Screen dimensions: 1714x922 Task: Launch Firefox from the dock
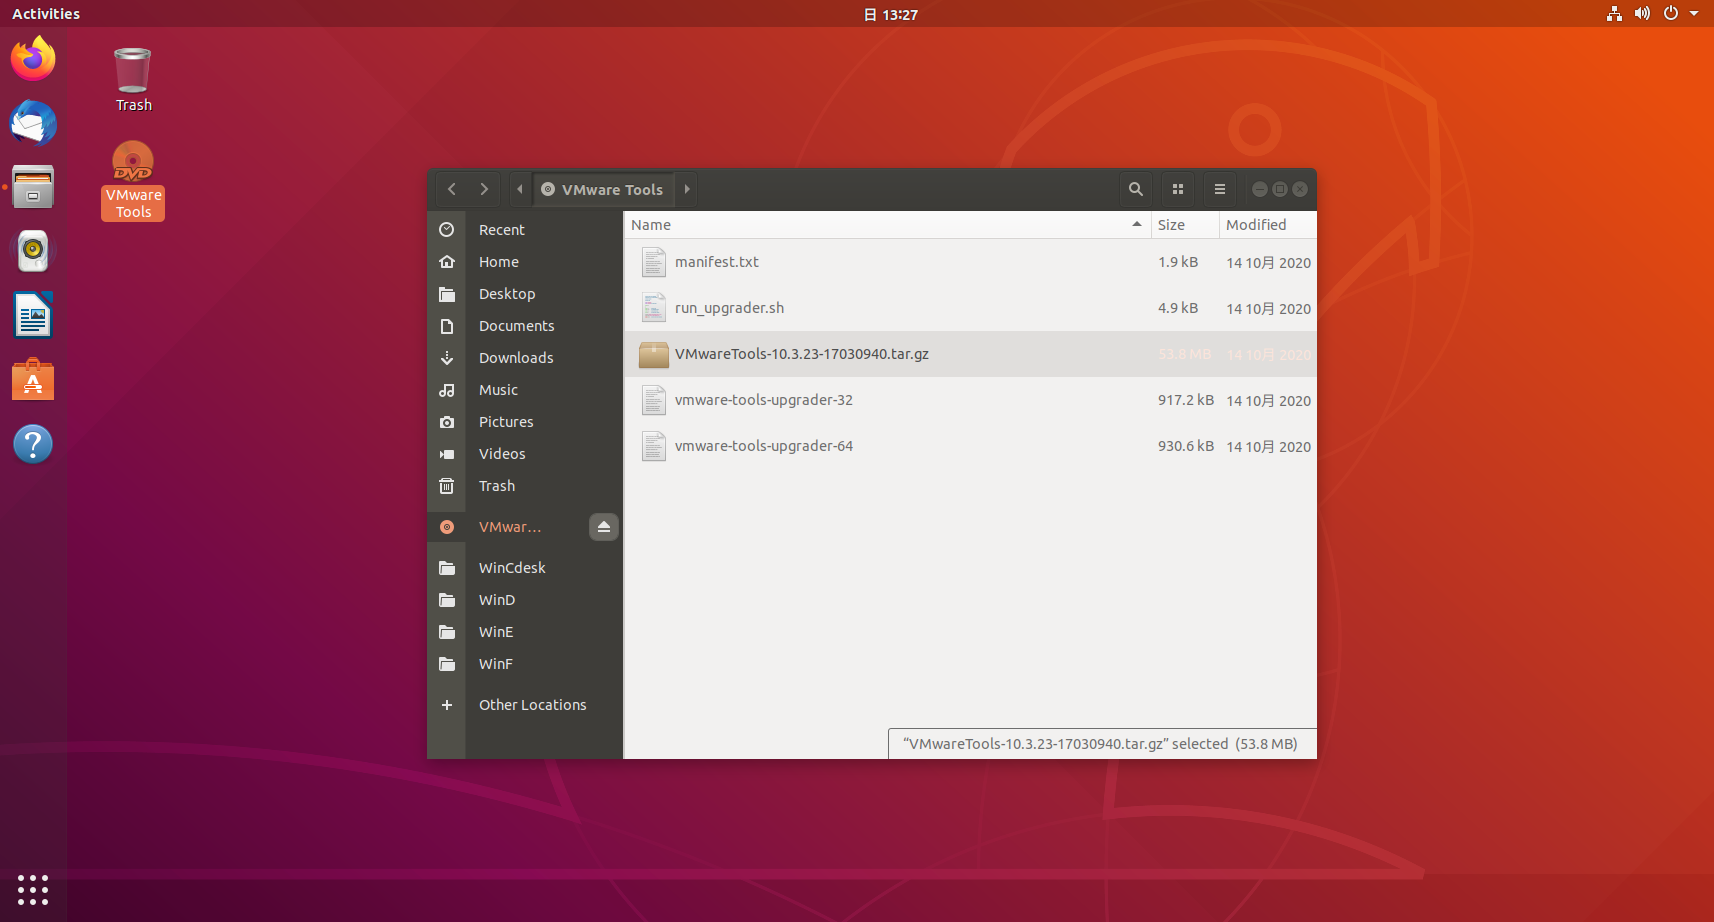point(33,59)
